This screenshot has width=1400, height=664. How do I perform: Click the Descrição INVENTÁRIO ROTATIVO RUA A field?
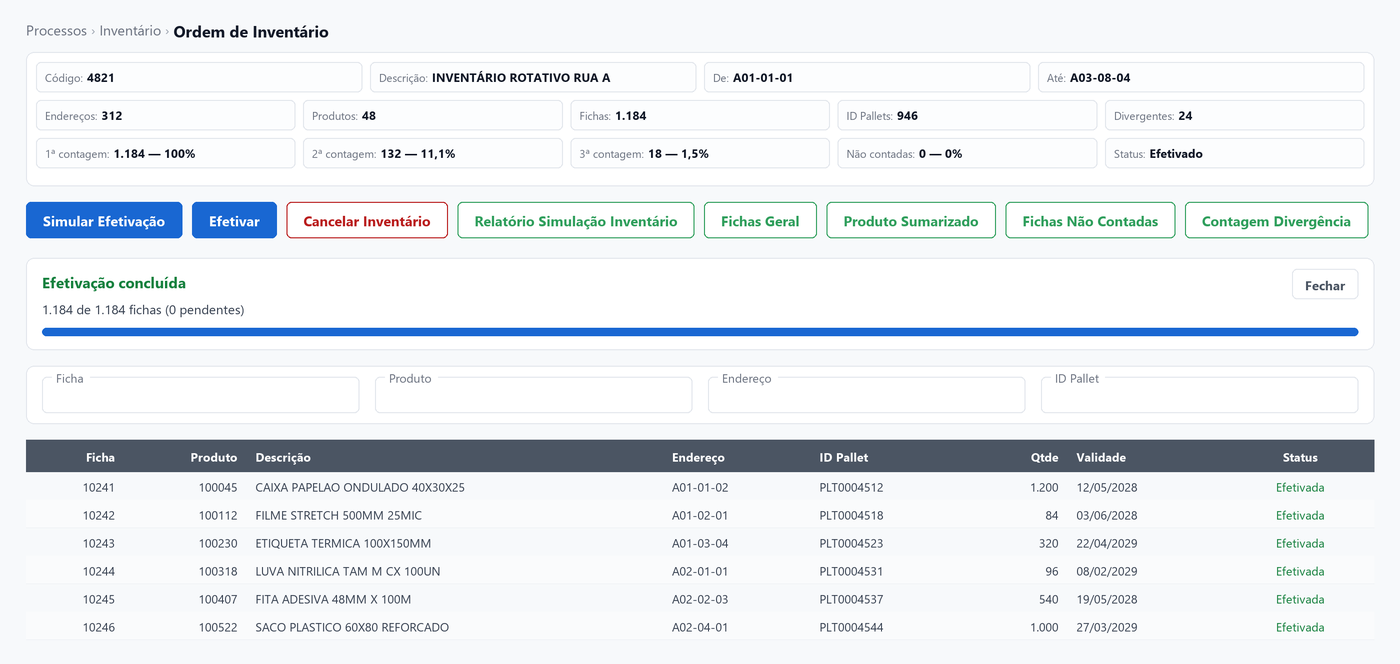pos(533,77)
